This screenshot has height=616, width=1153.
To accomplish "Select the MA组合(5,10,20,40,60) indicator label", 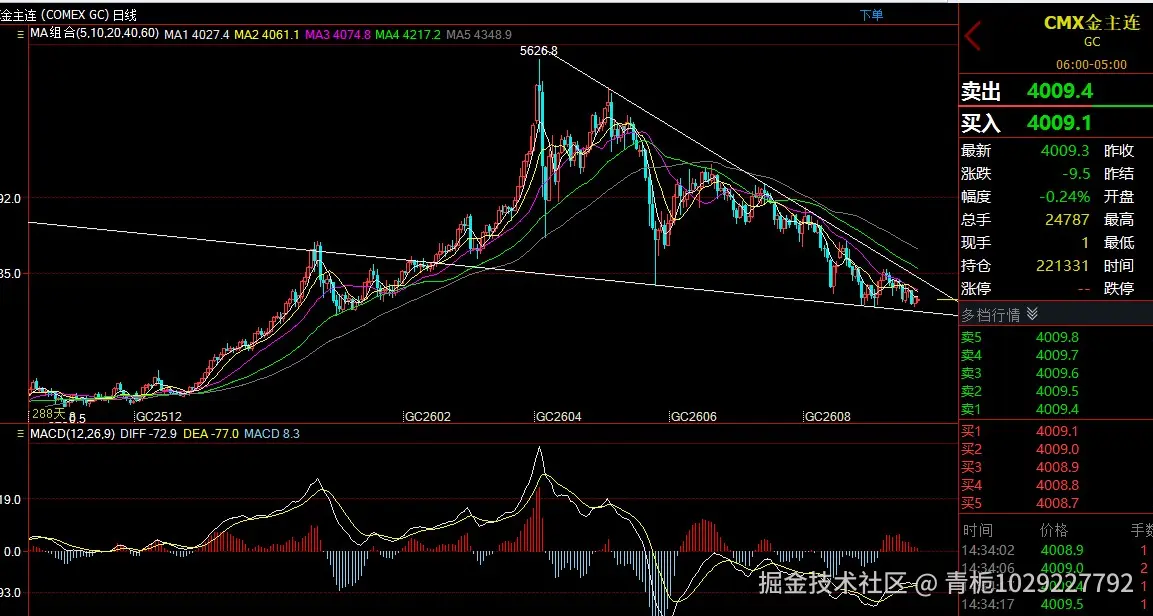I will (94, 34).
